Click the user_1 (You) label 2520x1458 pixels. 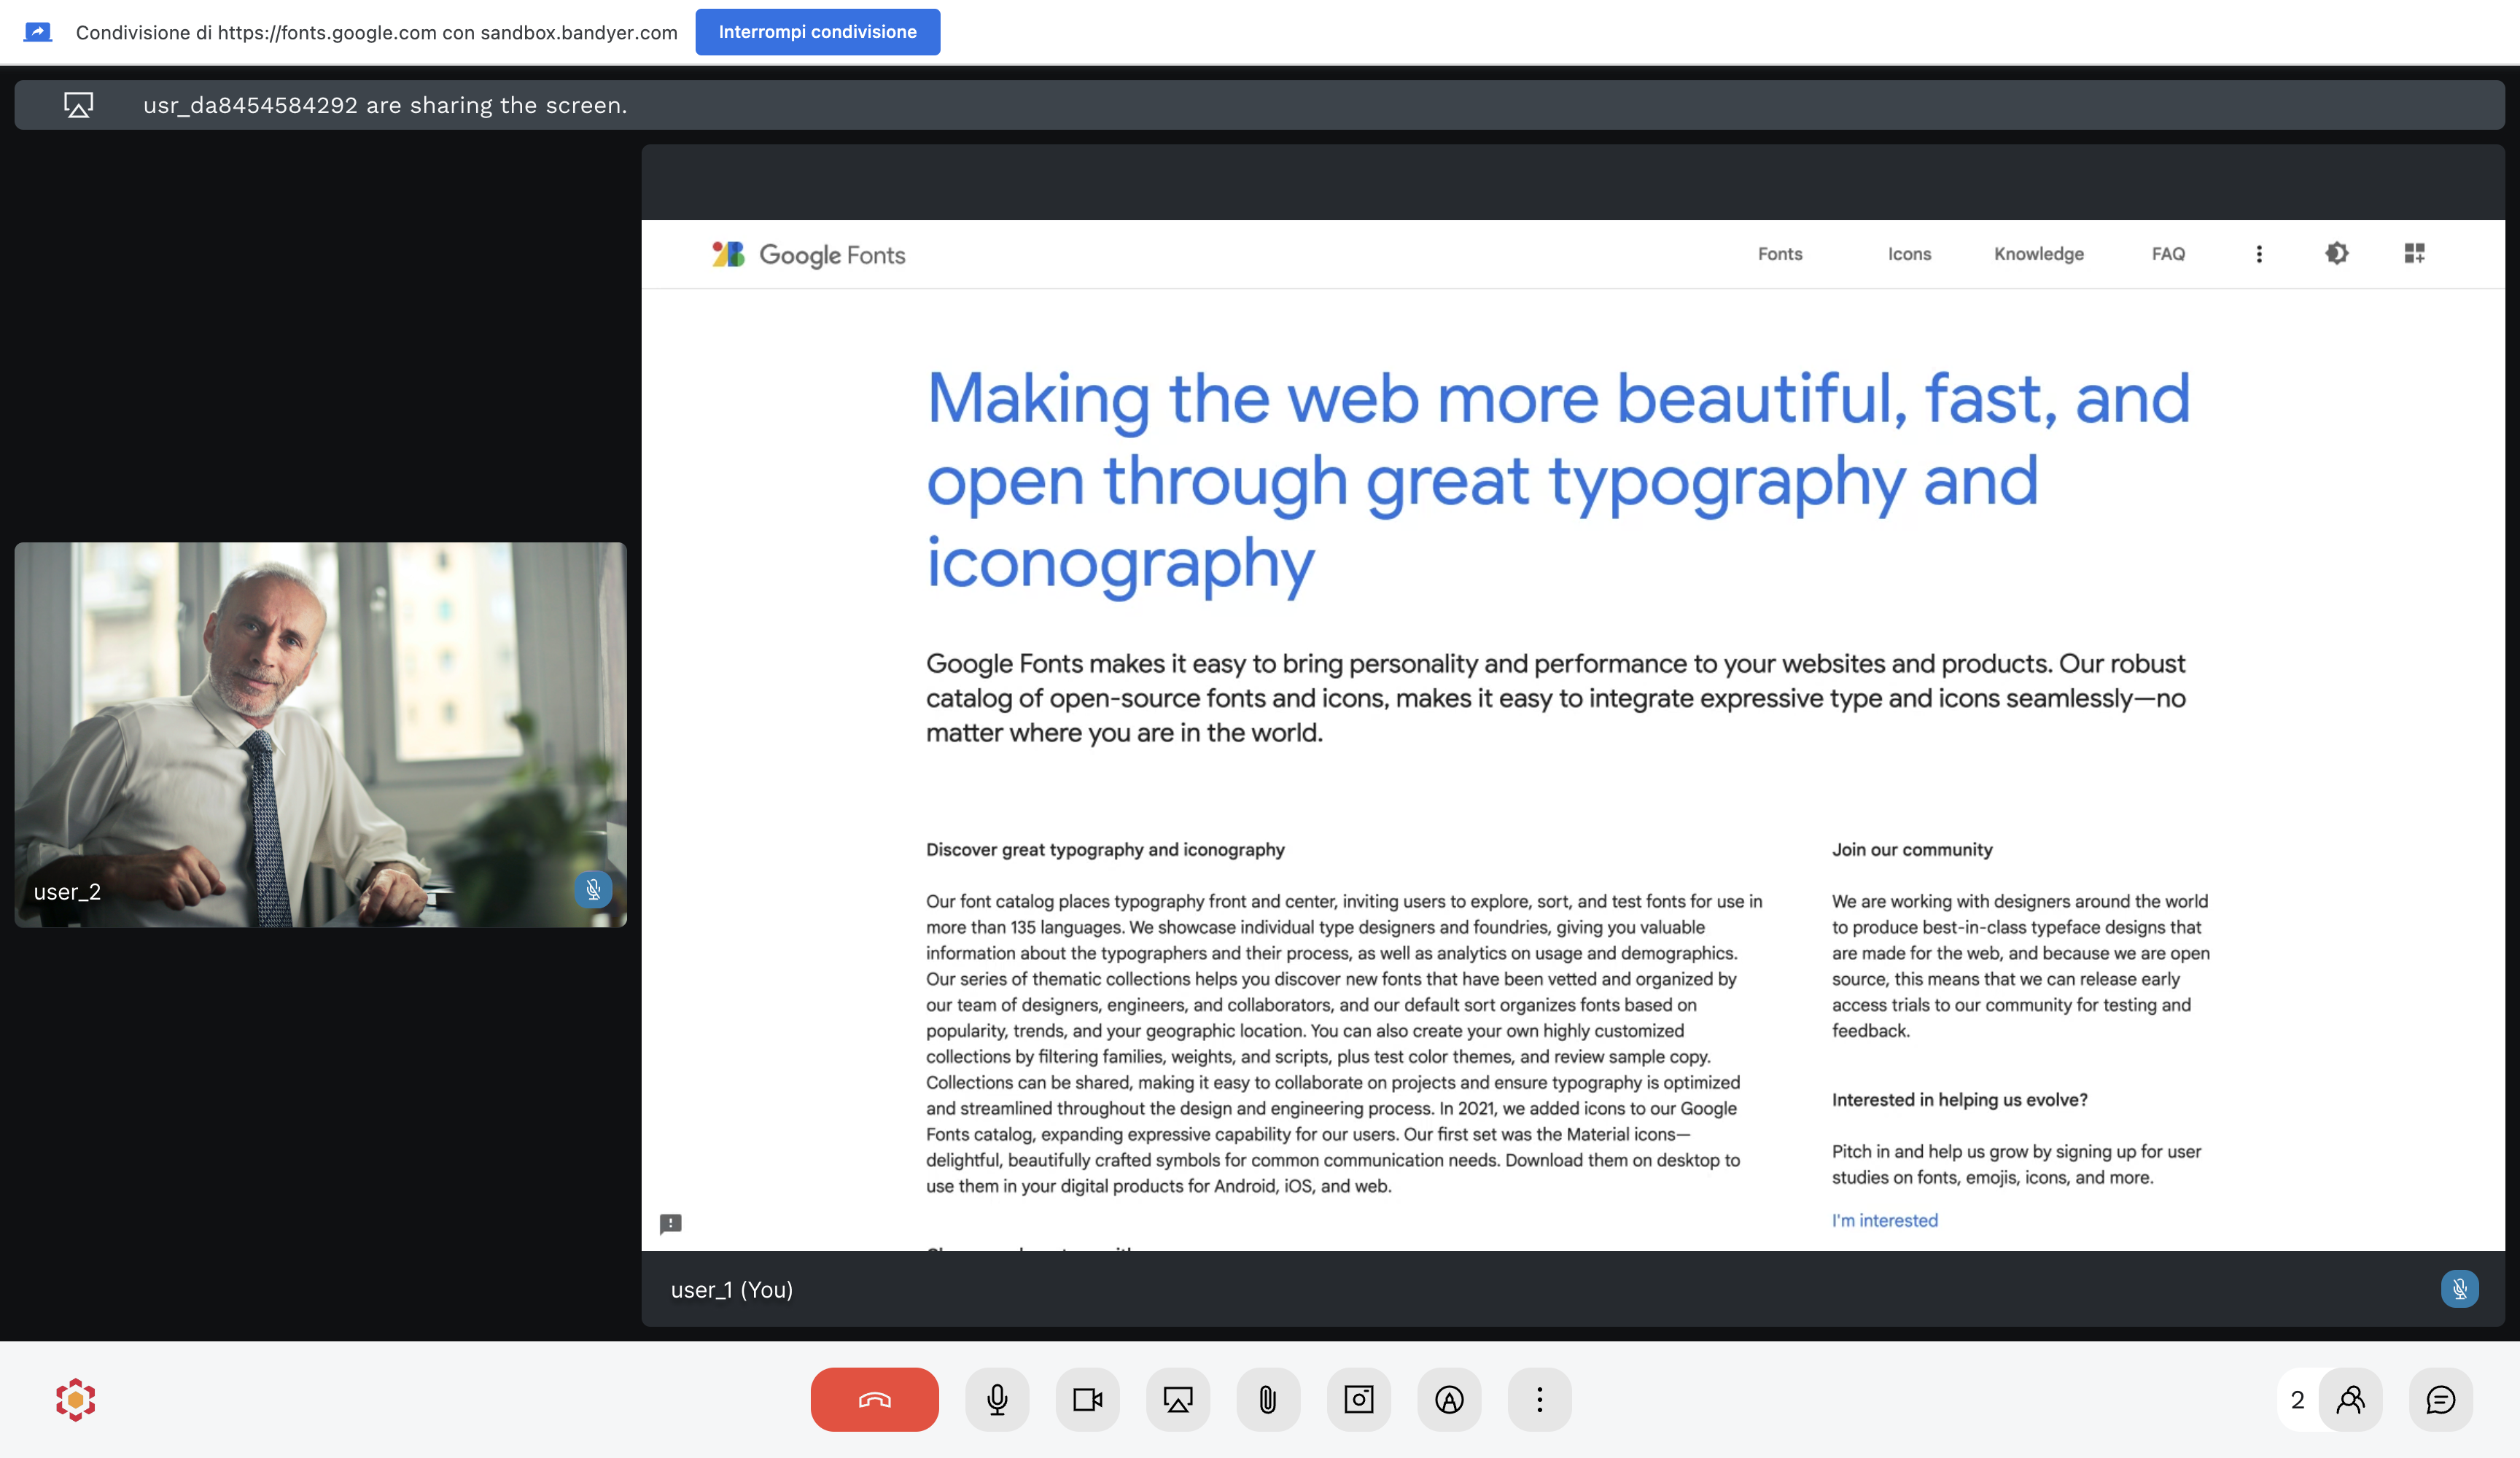(731, 1289)
